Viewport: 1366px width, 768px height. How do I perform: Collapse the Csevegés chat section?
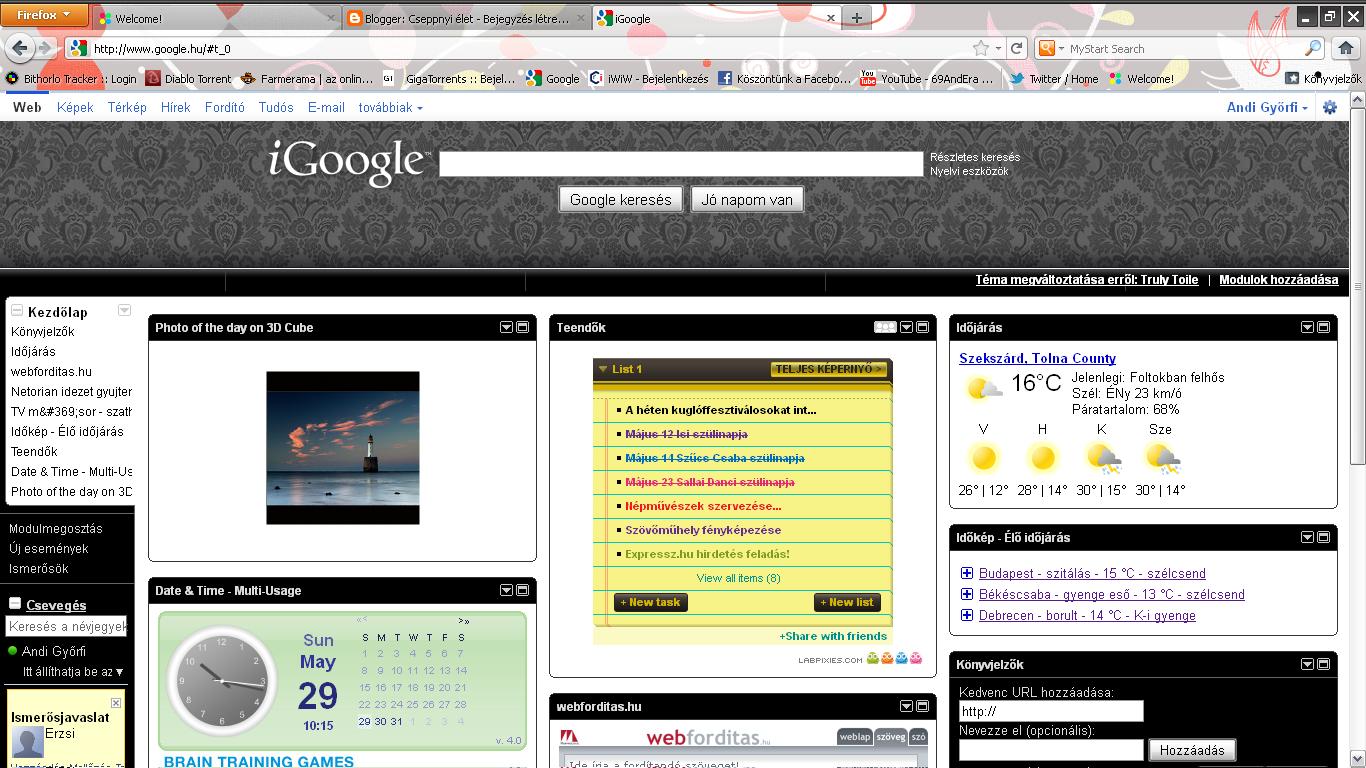pos(15,604)
